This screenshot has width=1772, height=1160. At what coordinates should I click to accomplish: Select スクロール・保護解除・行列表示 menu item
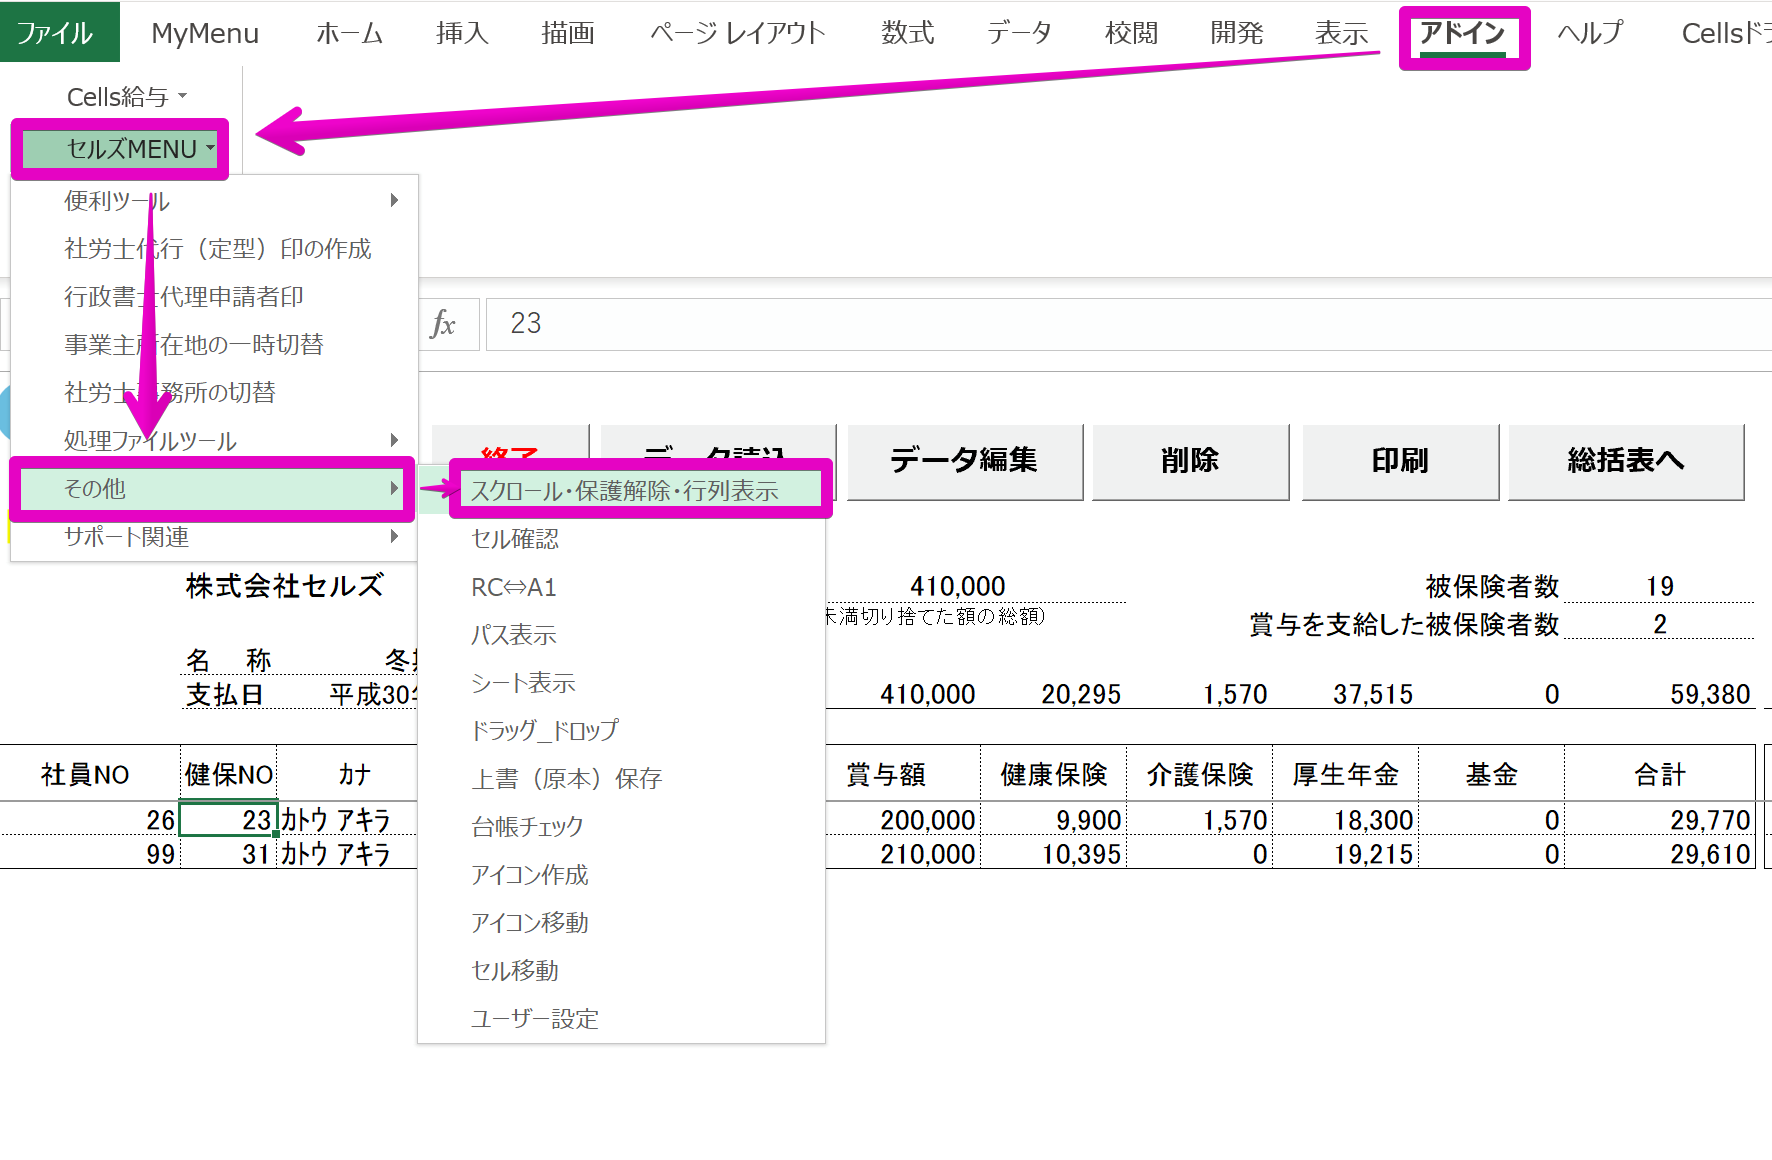click(x=624, y=491)
